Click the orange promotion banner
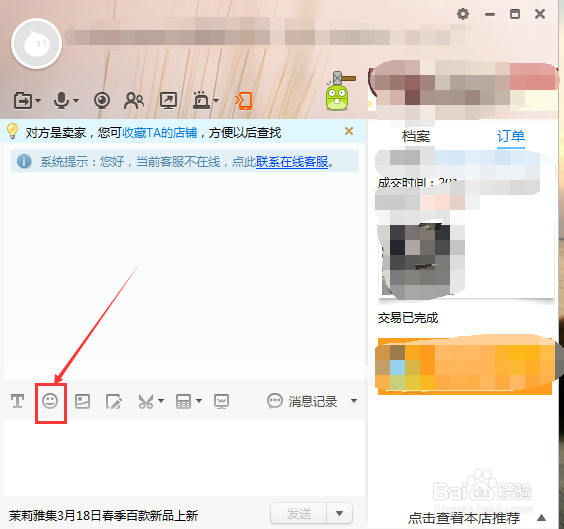The image size is (564, 529). pos(465,366)
